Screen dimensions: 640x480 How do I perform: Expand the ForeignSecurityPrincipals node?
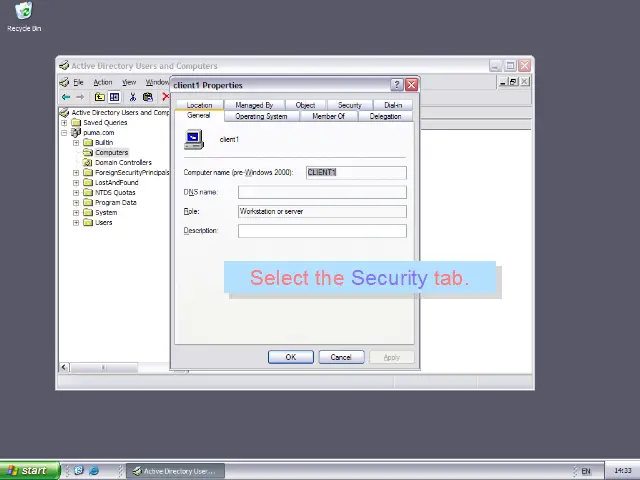[76, 173]
